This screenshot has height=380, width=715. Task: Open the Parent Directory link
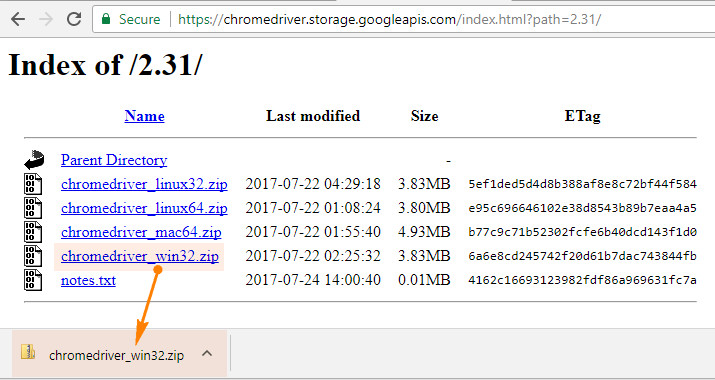(114, 160)
